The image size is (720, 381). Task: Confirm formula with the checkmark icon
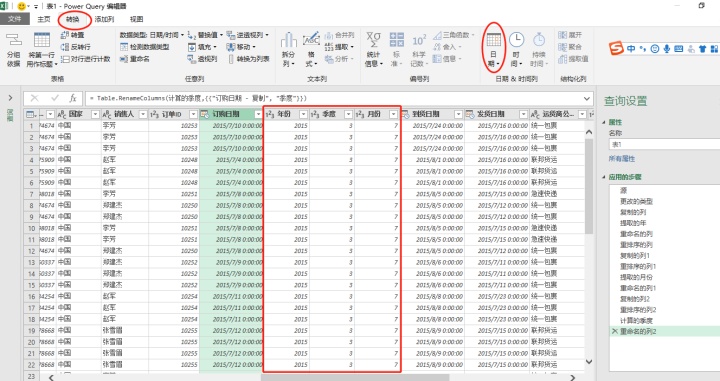click(x=55, y=98)
